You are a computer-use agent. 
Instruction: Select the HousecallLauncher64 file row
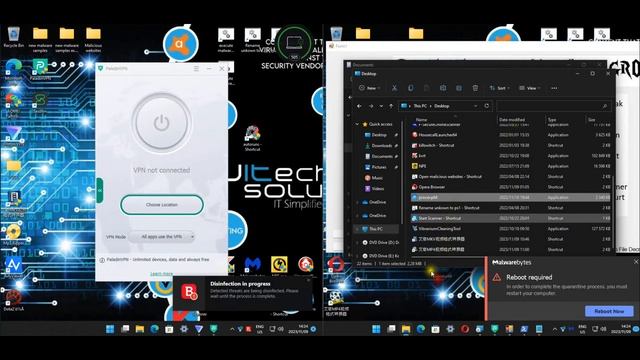(510, 135)
